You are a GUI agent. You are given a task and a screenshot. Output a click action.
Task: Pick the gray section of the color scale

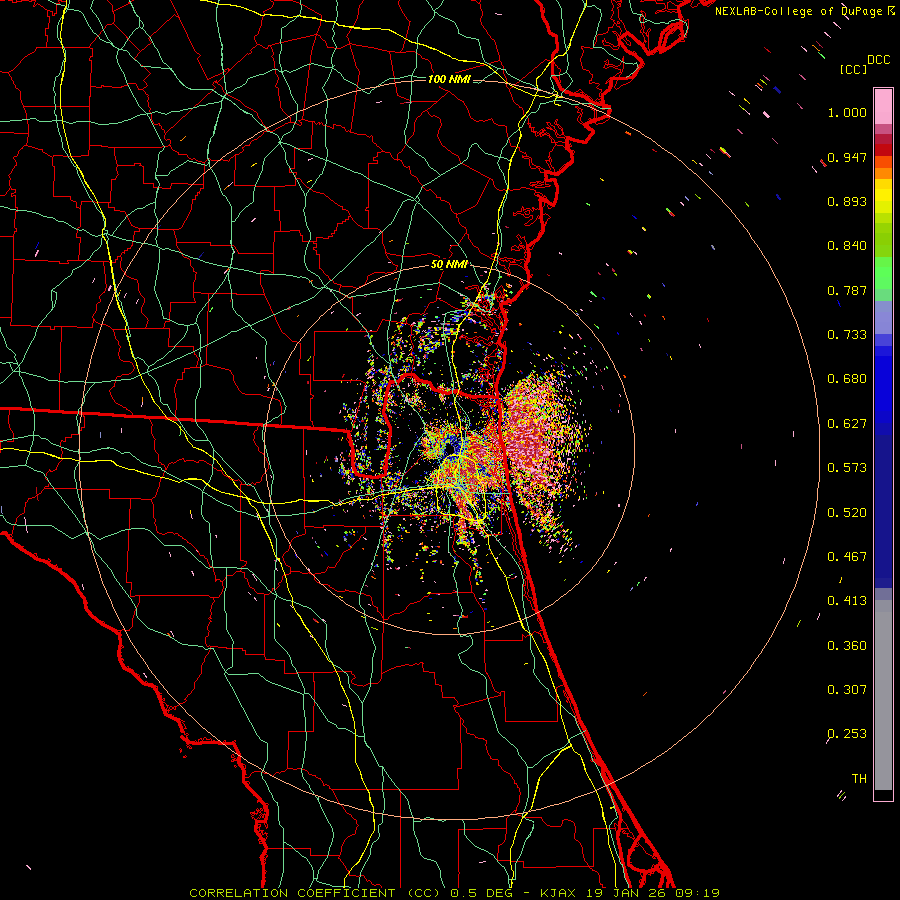pos(883,695)
